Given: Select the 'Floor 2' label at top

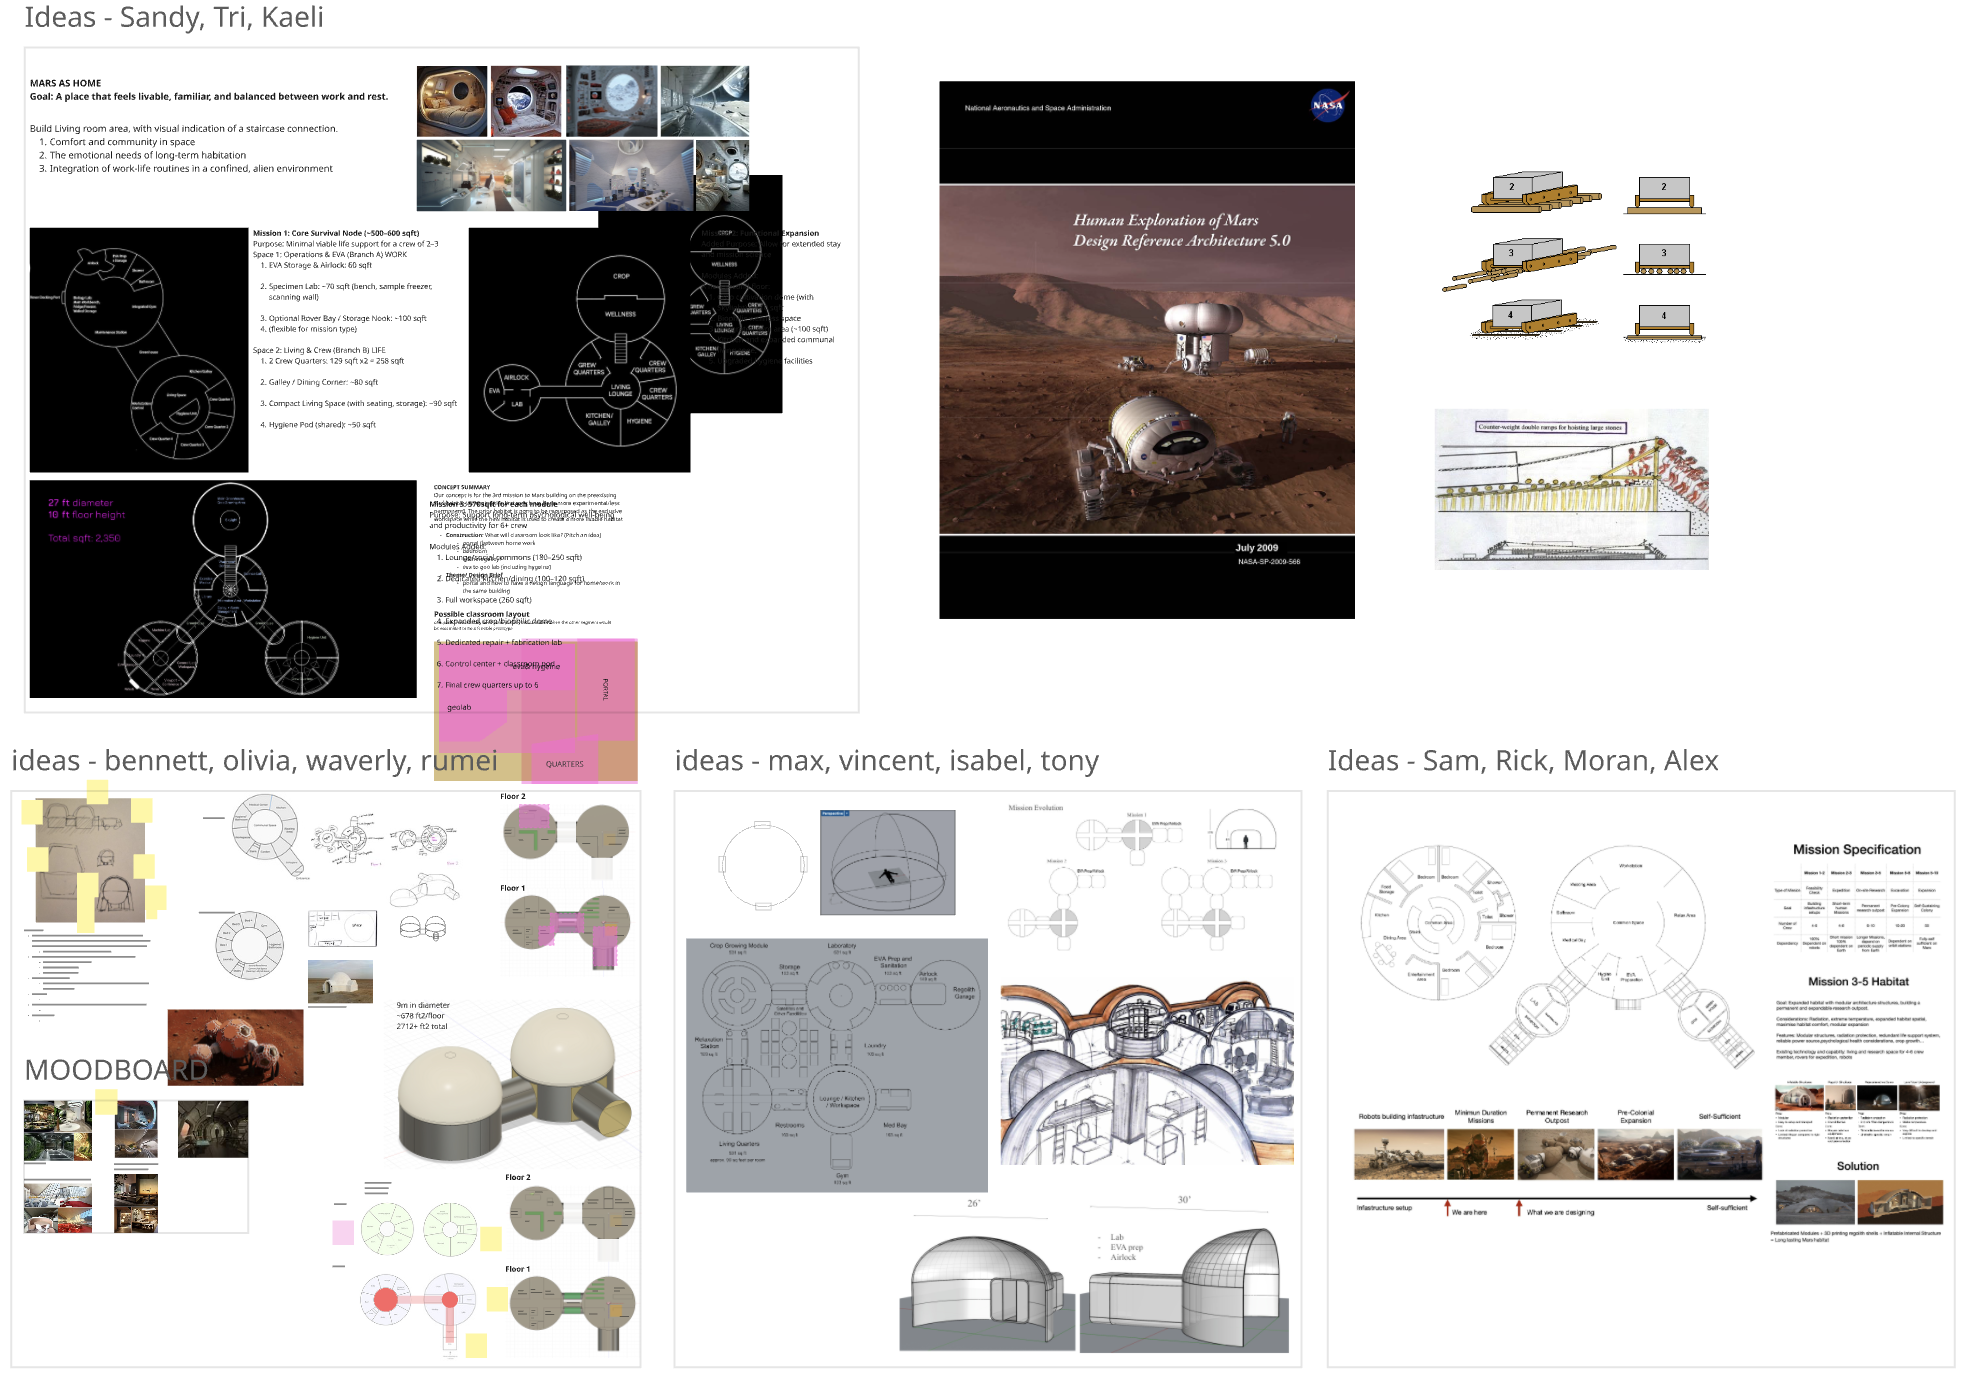Looking at the screenshot, I should [x=512, y=797].
